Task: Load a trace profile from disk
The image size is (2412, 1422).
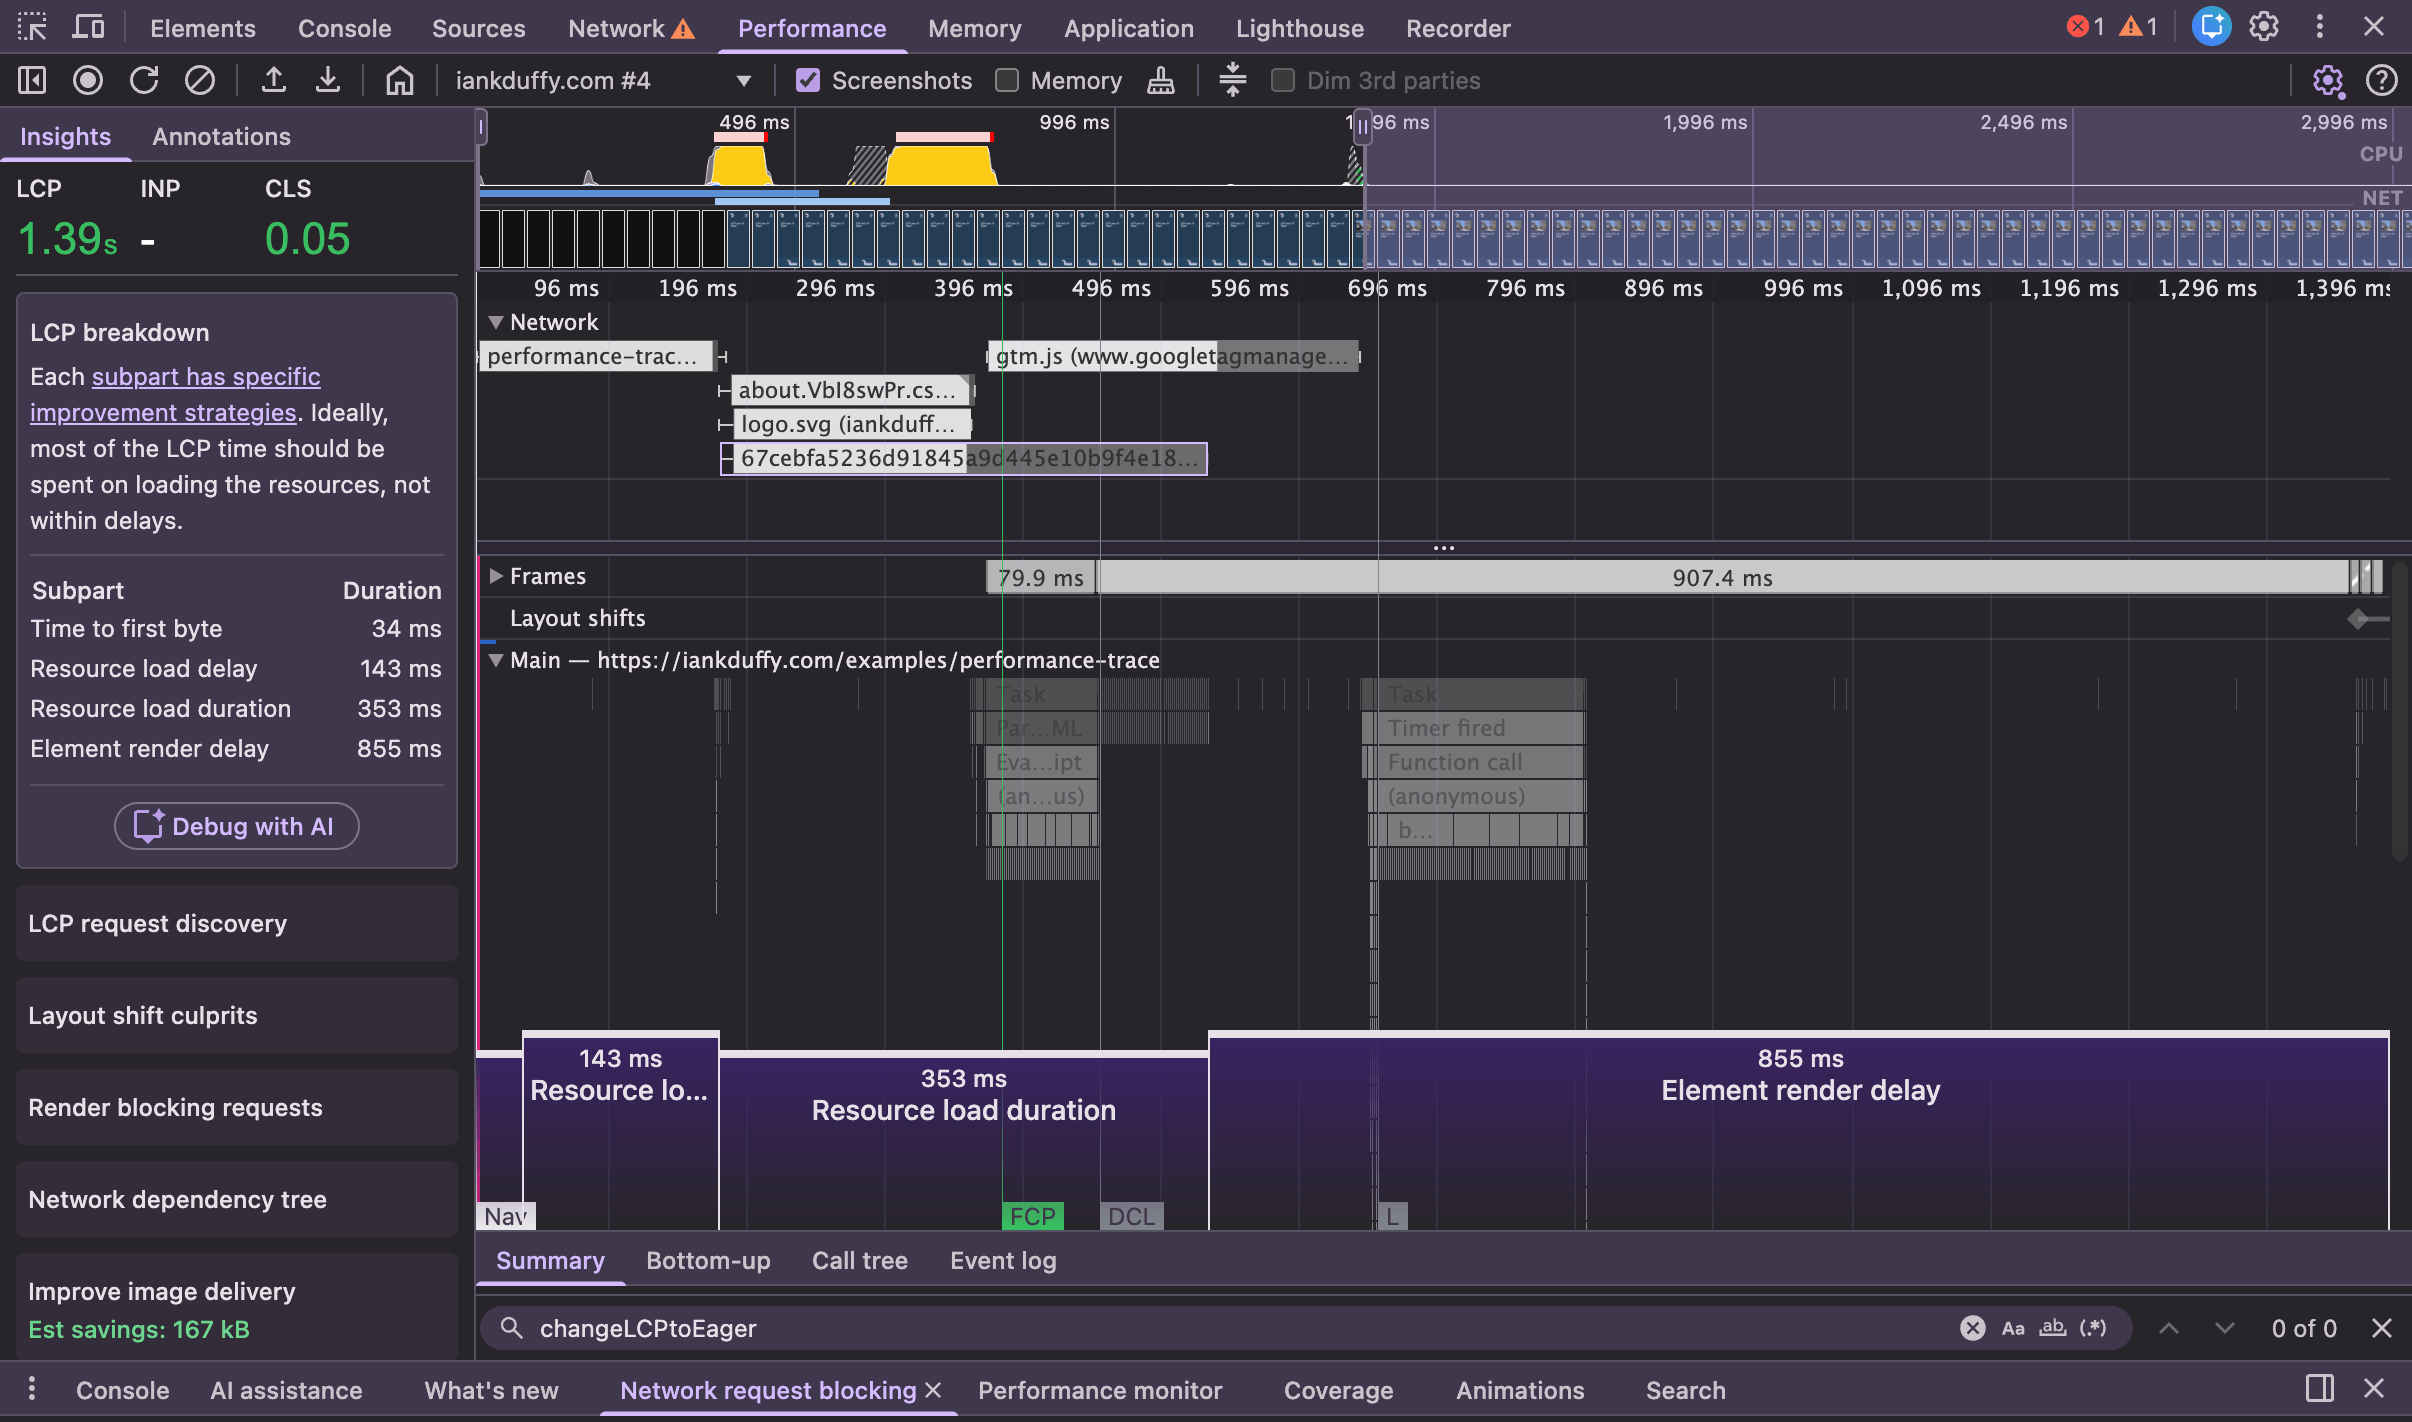Action: [x=274, y=80]
